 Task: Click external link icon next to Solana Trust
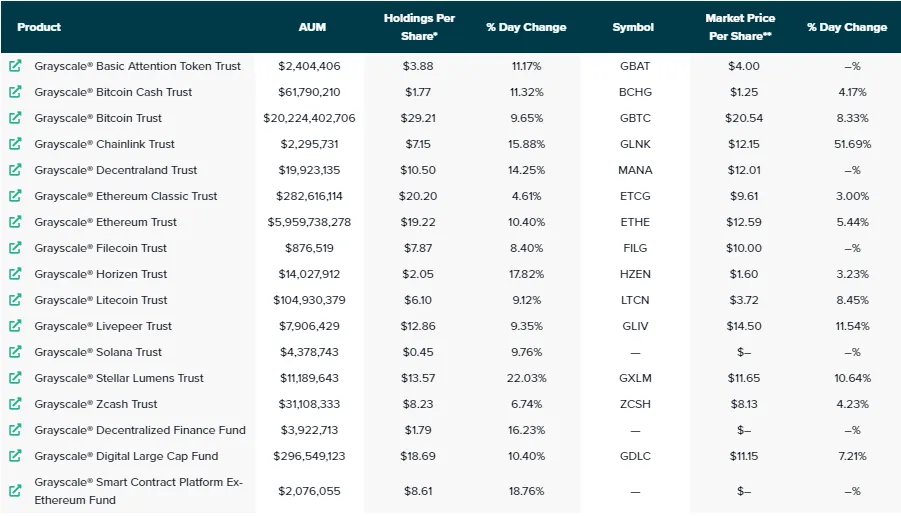[16, 352]
